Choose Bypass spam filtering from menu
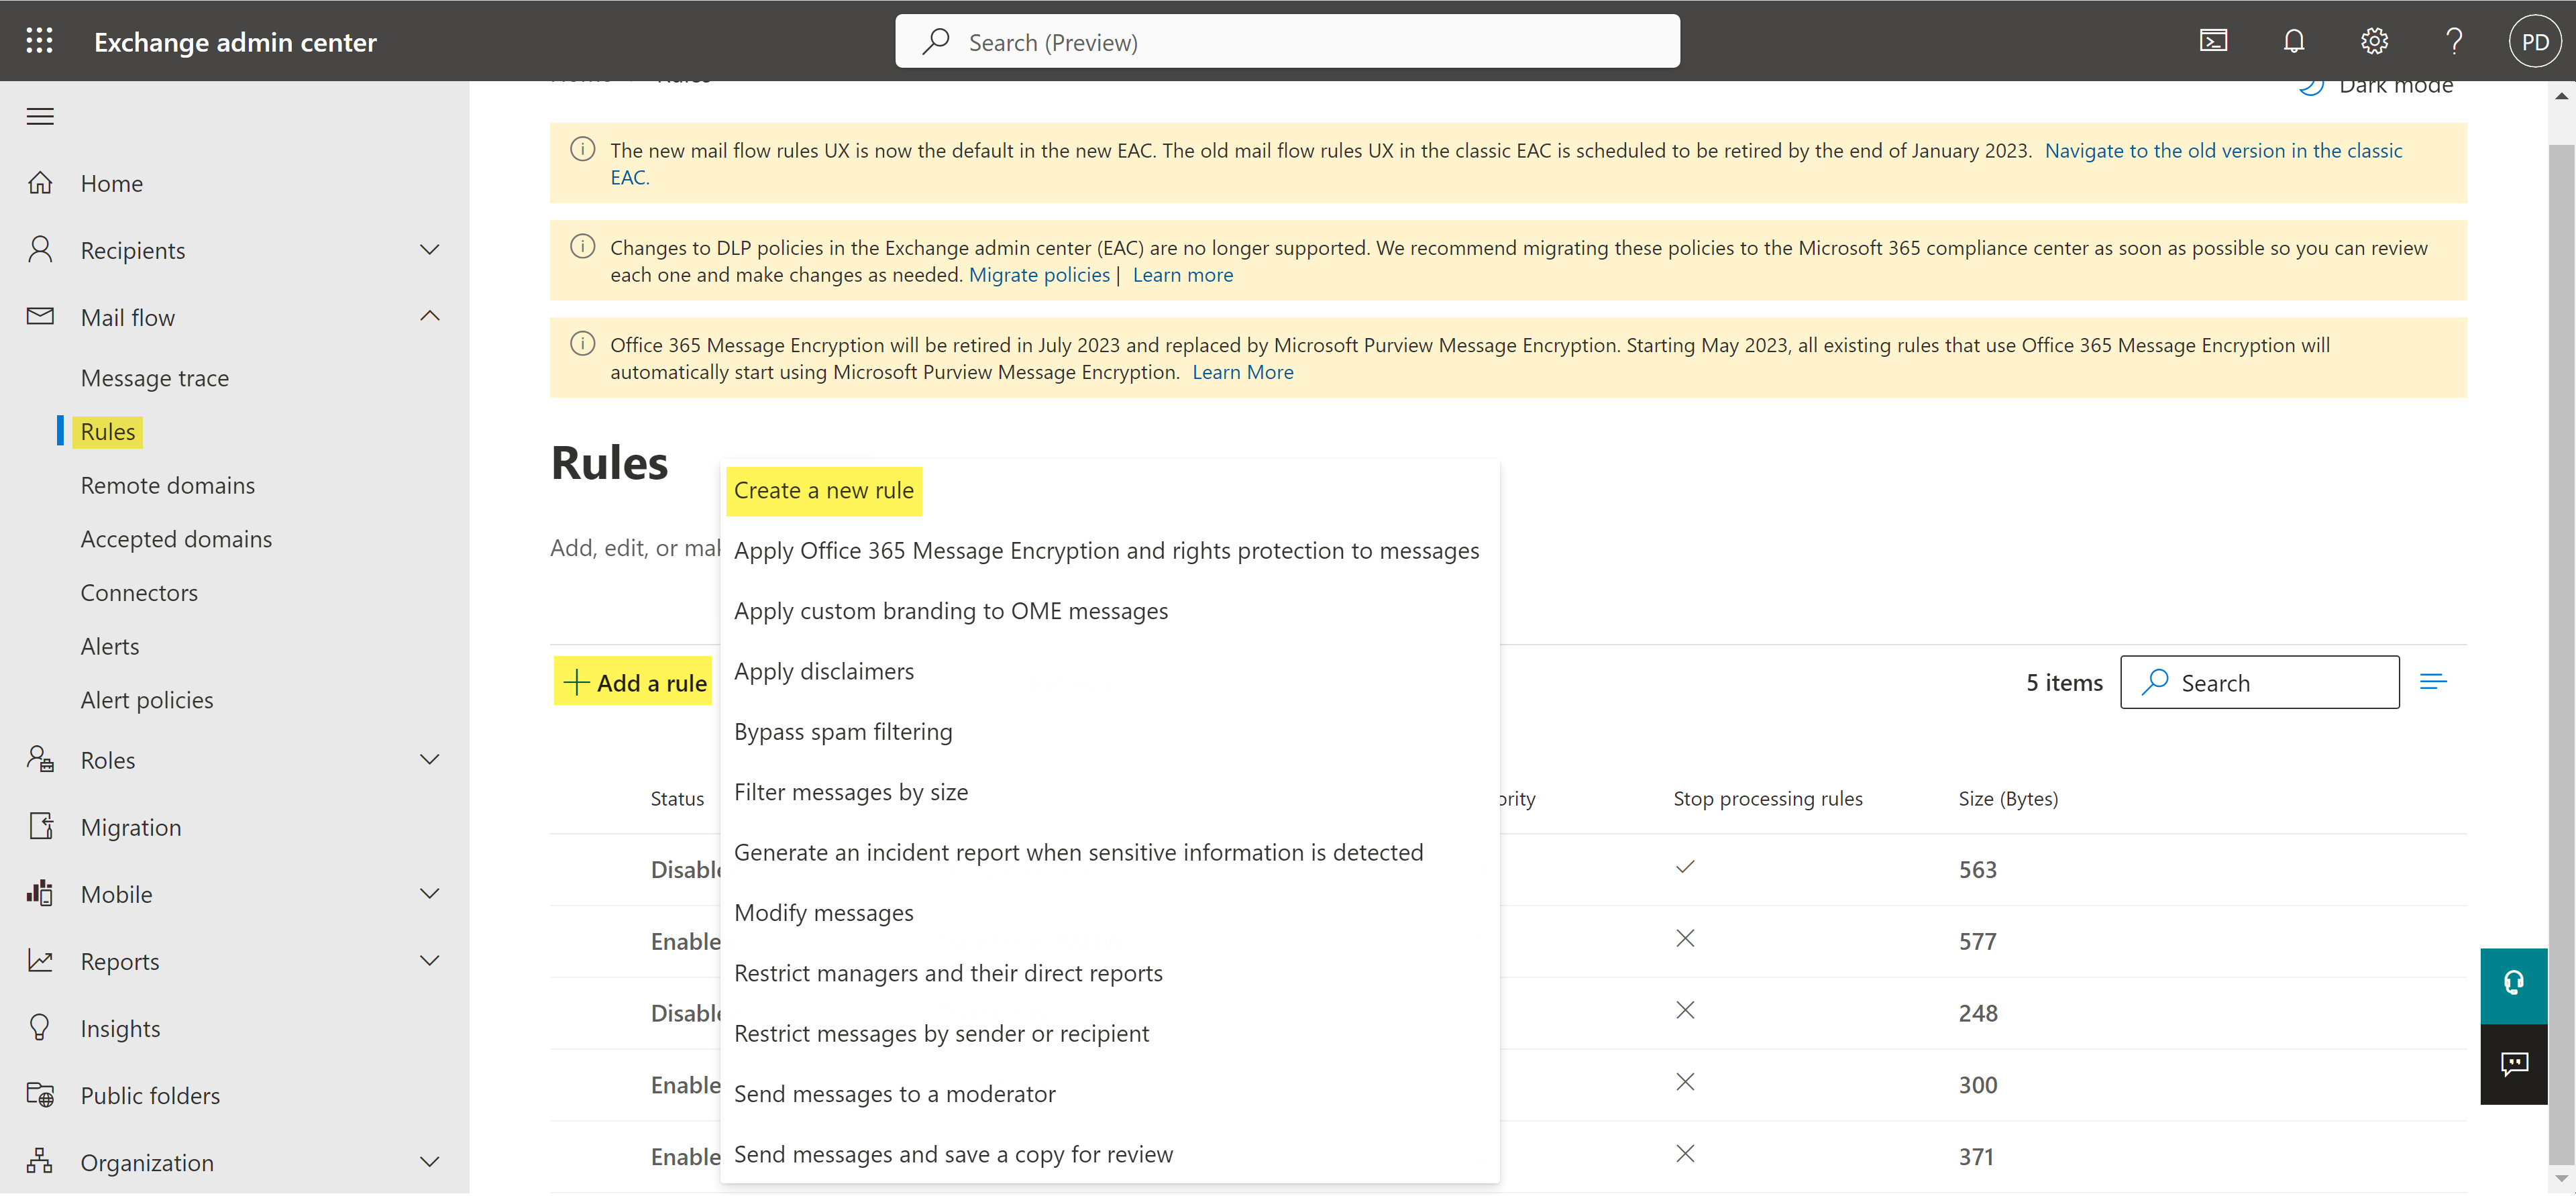 842,732
